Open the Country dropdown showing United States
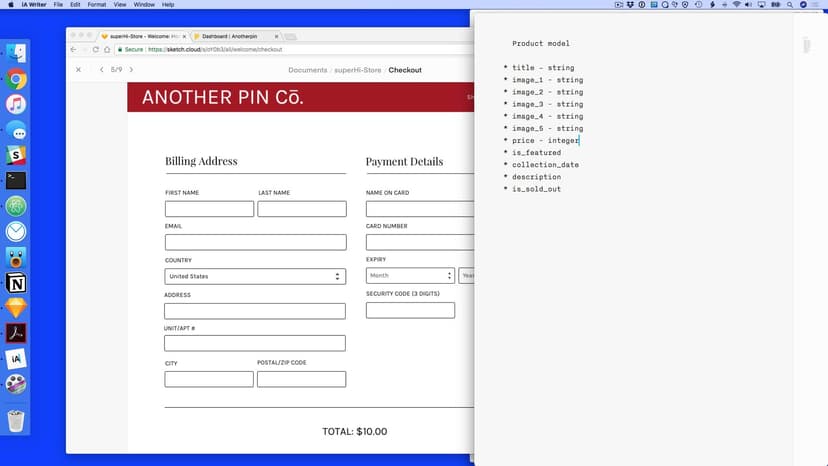828x466 pixels. pos(255,276)
